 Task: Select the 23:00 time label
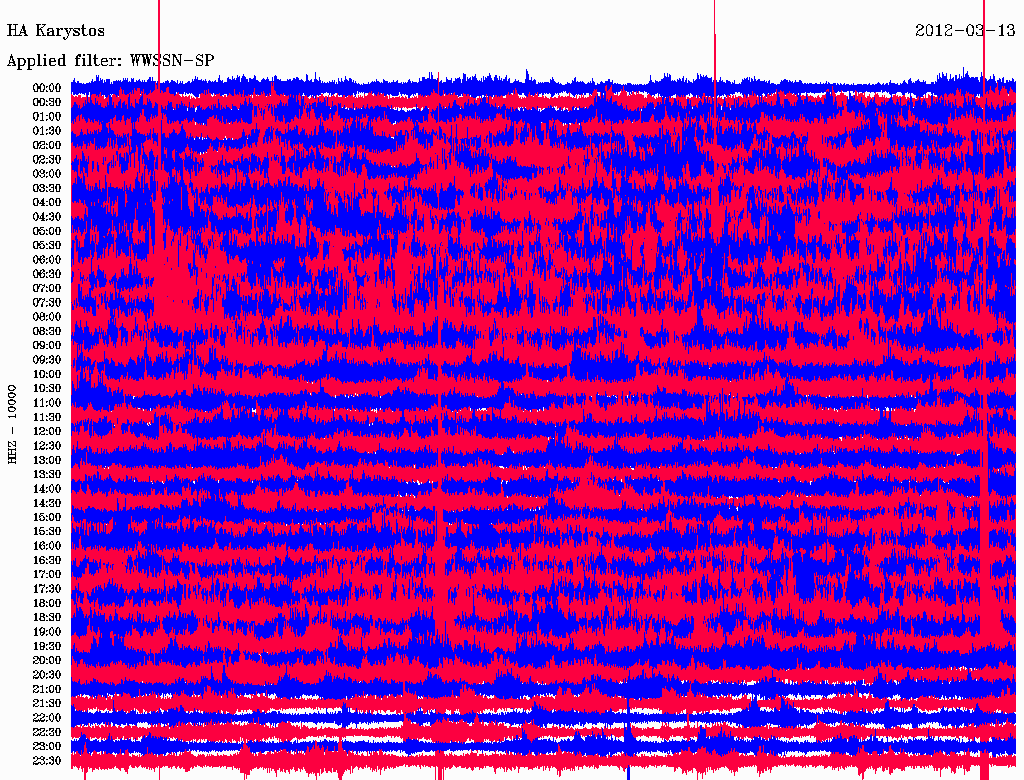(x=47, y=746)
